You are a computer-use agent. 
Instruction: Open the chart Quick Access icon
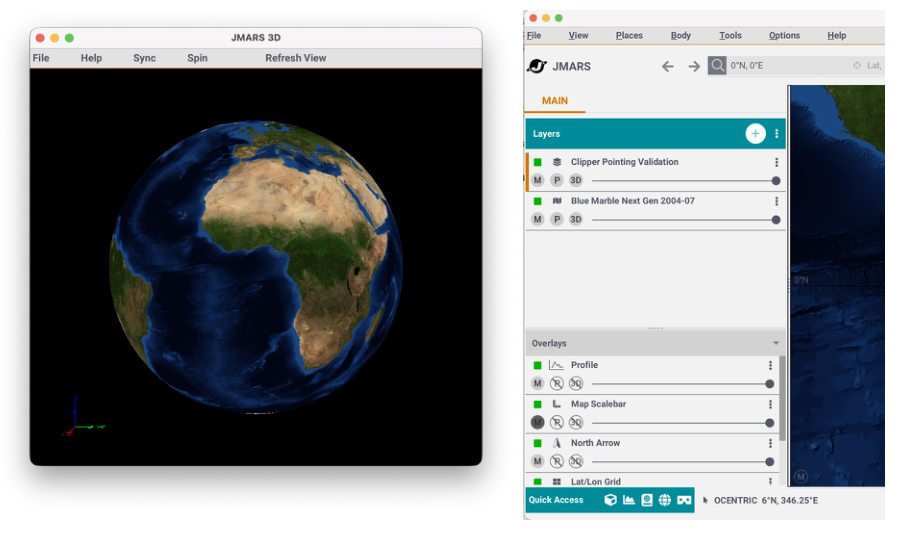[x=628, y=500]
